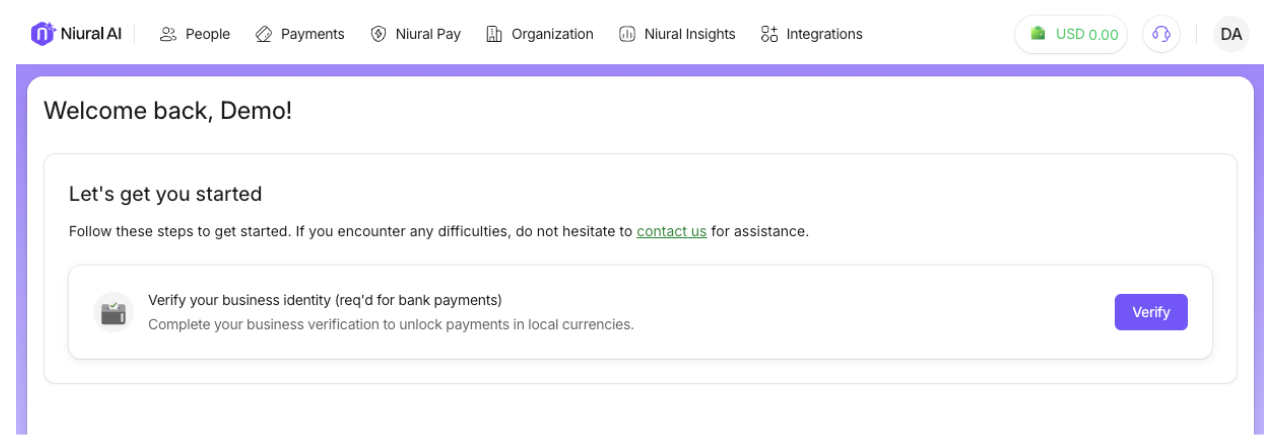Click the Integrations icon
Image resolution: width=1276 pixels, height=442 pixels.
[769, 34]
